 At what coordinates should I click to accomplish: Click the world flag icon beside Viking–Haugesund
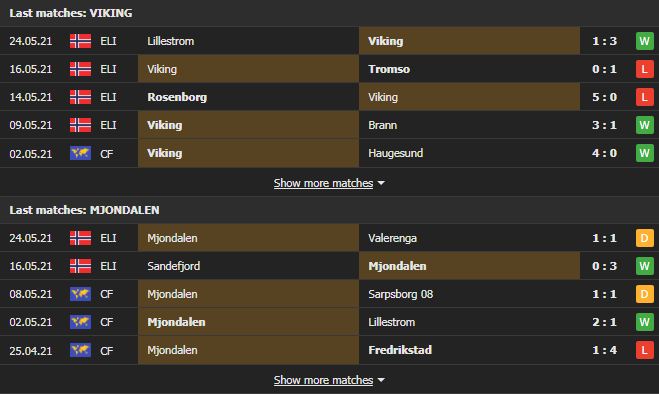(x=80, y=153)
